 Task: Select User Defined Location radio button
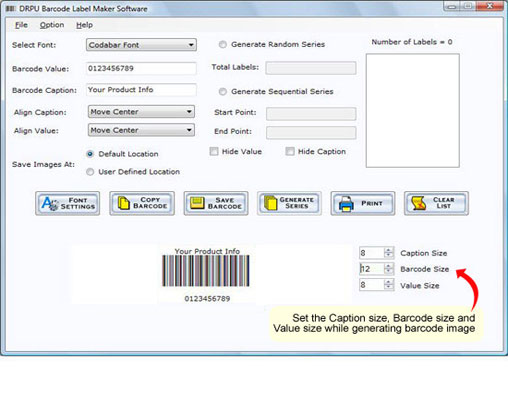tap(90, 172)
